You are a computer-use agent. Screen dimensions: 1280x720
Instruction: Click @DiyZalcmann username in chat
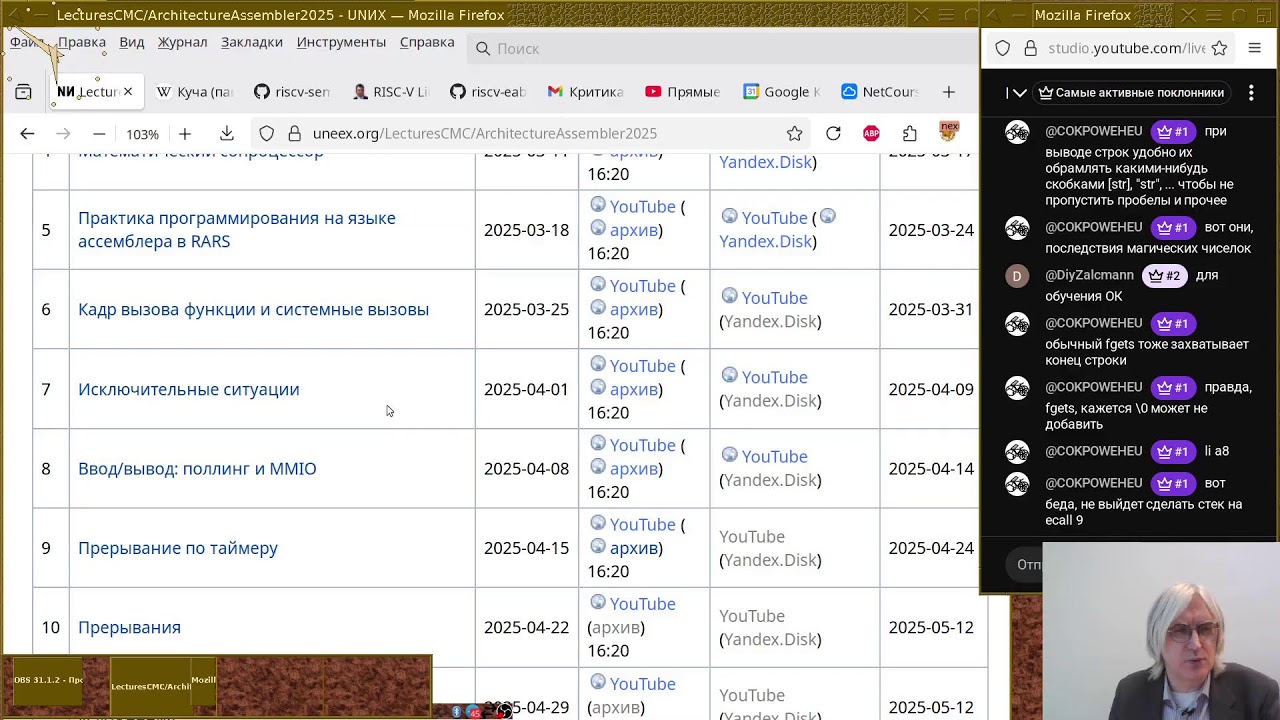1090,275
